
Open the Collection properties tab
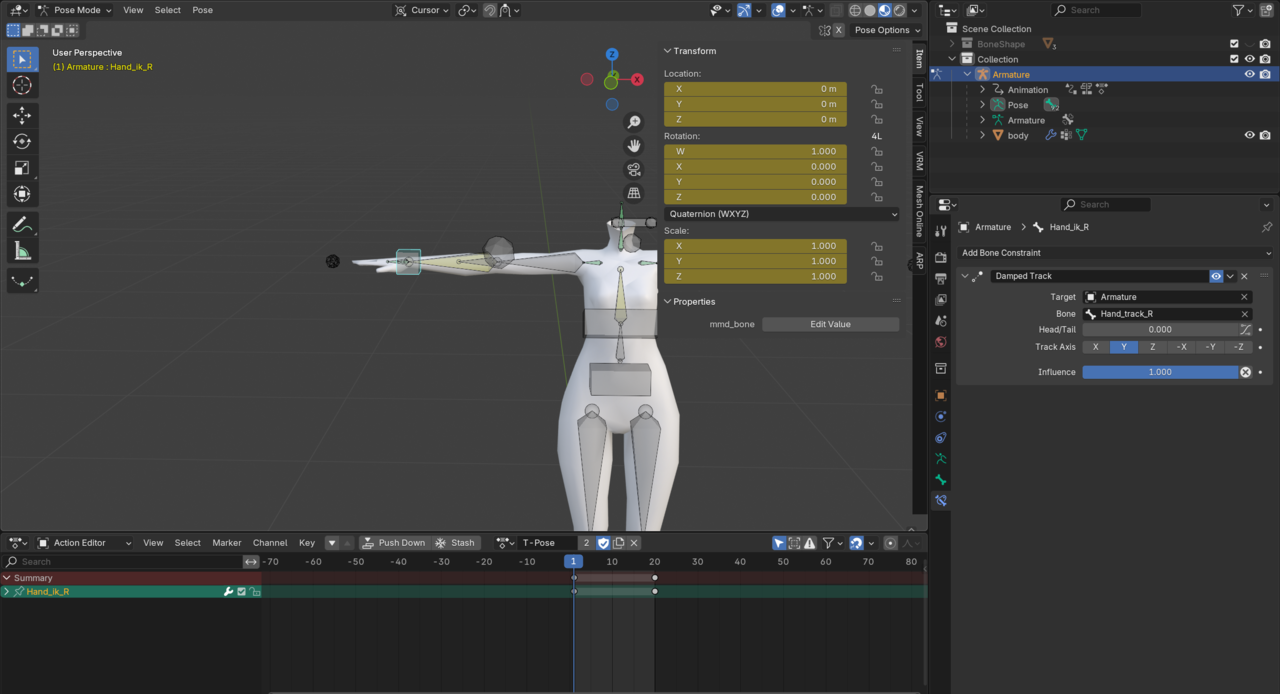point(941,369)
